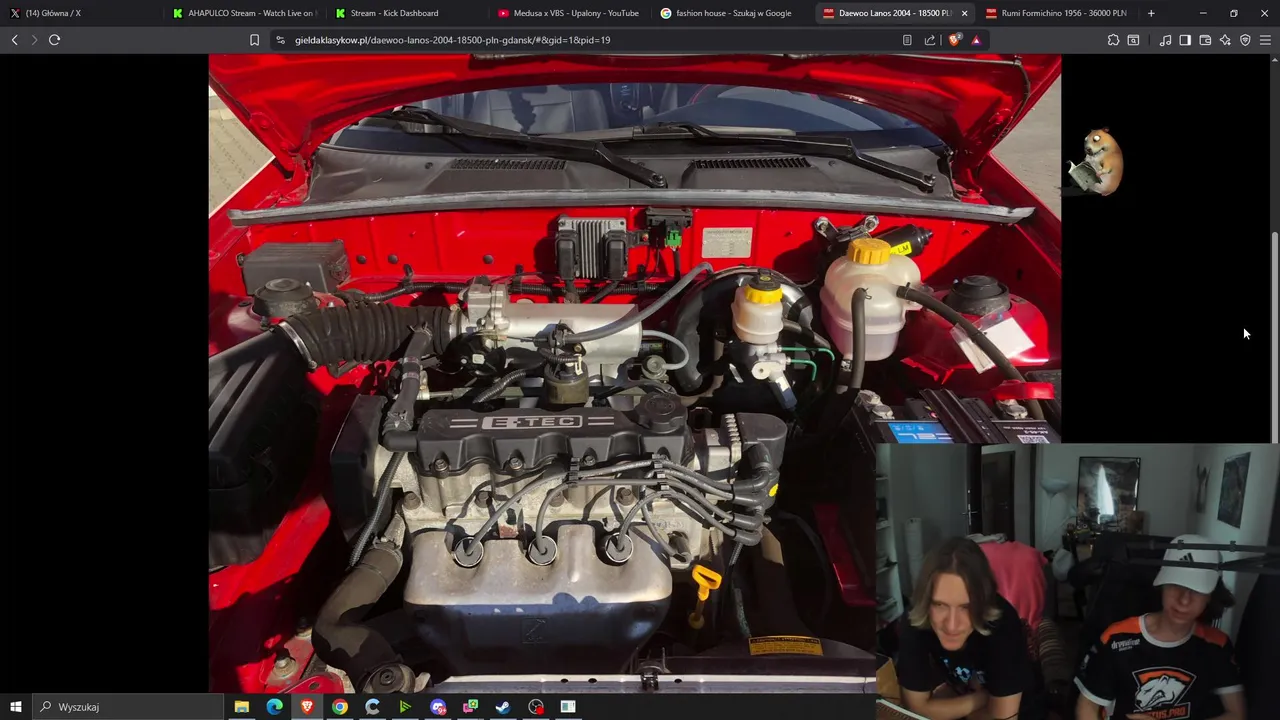Click the Wyszukaj taskbar search box
The width and height of the screenshot is (1280, 720).
point(130,707)
